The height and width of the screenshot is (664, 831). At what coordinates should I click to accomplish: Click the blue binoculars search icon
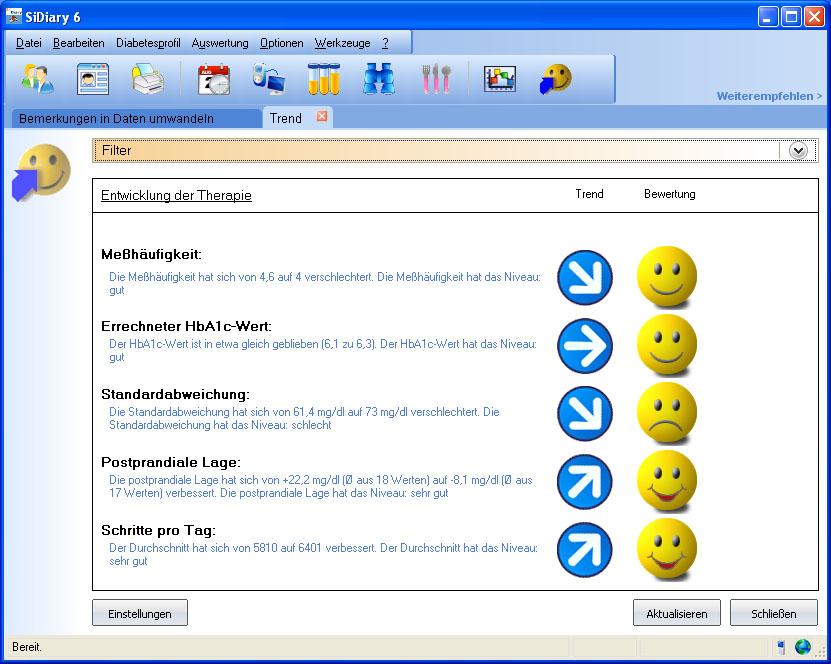[x=378, y=79]
